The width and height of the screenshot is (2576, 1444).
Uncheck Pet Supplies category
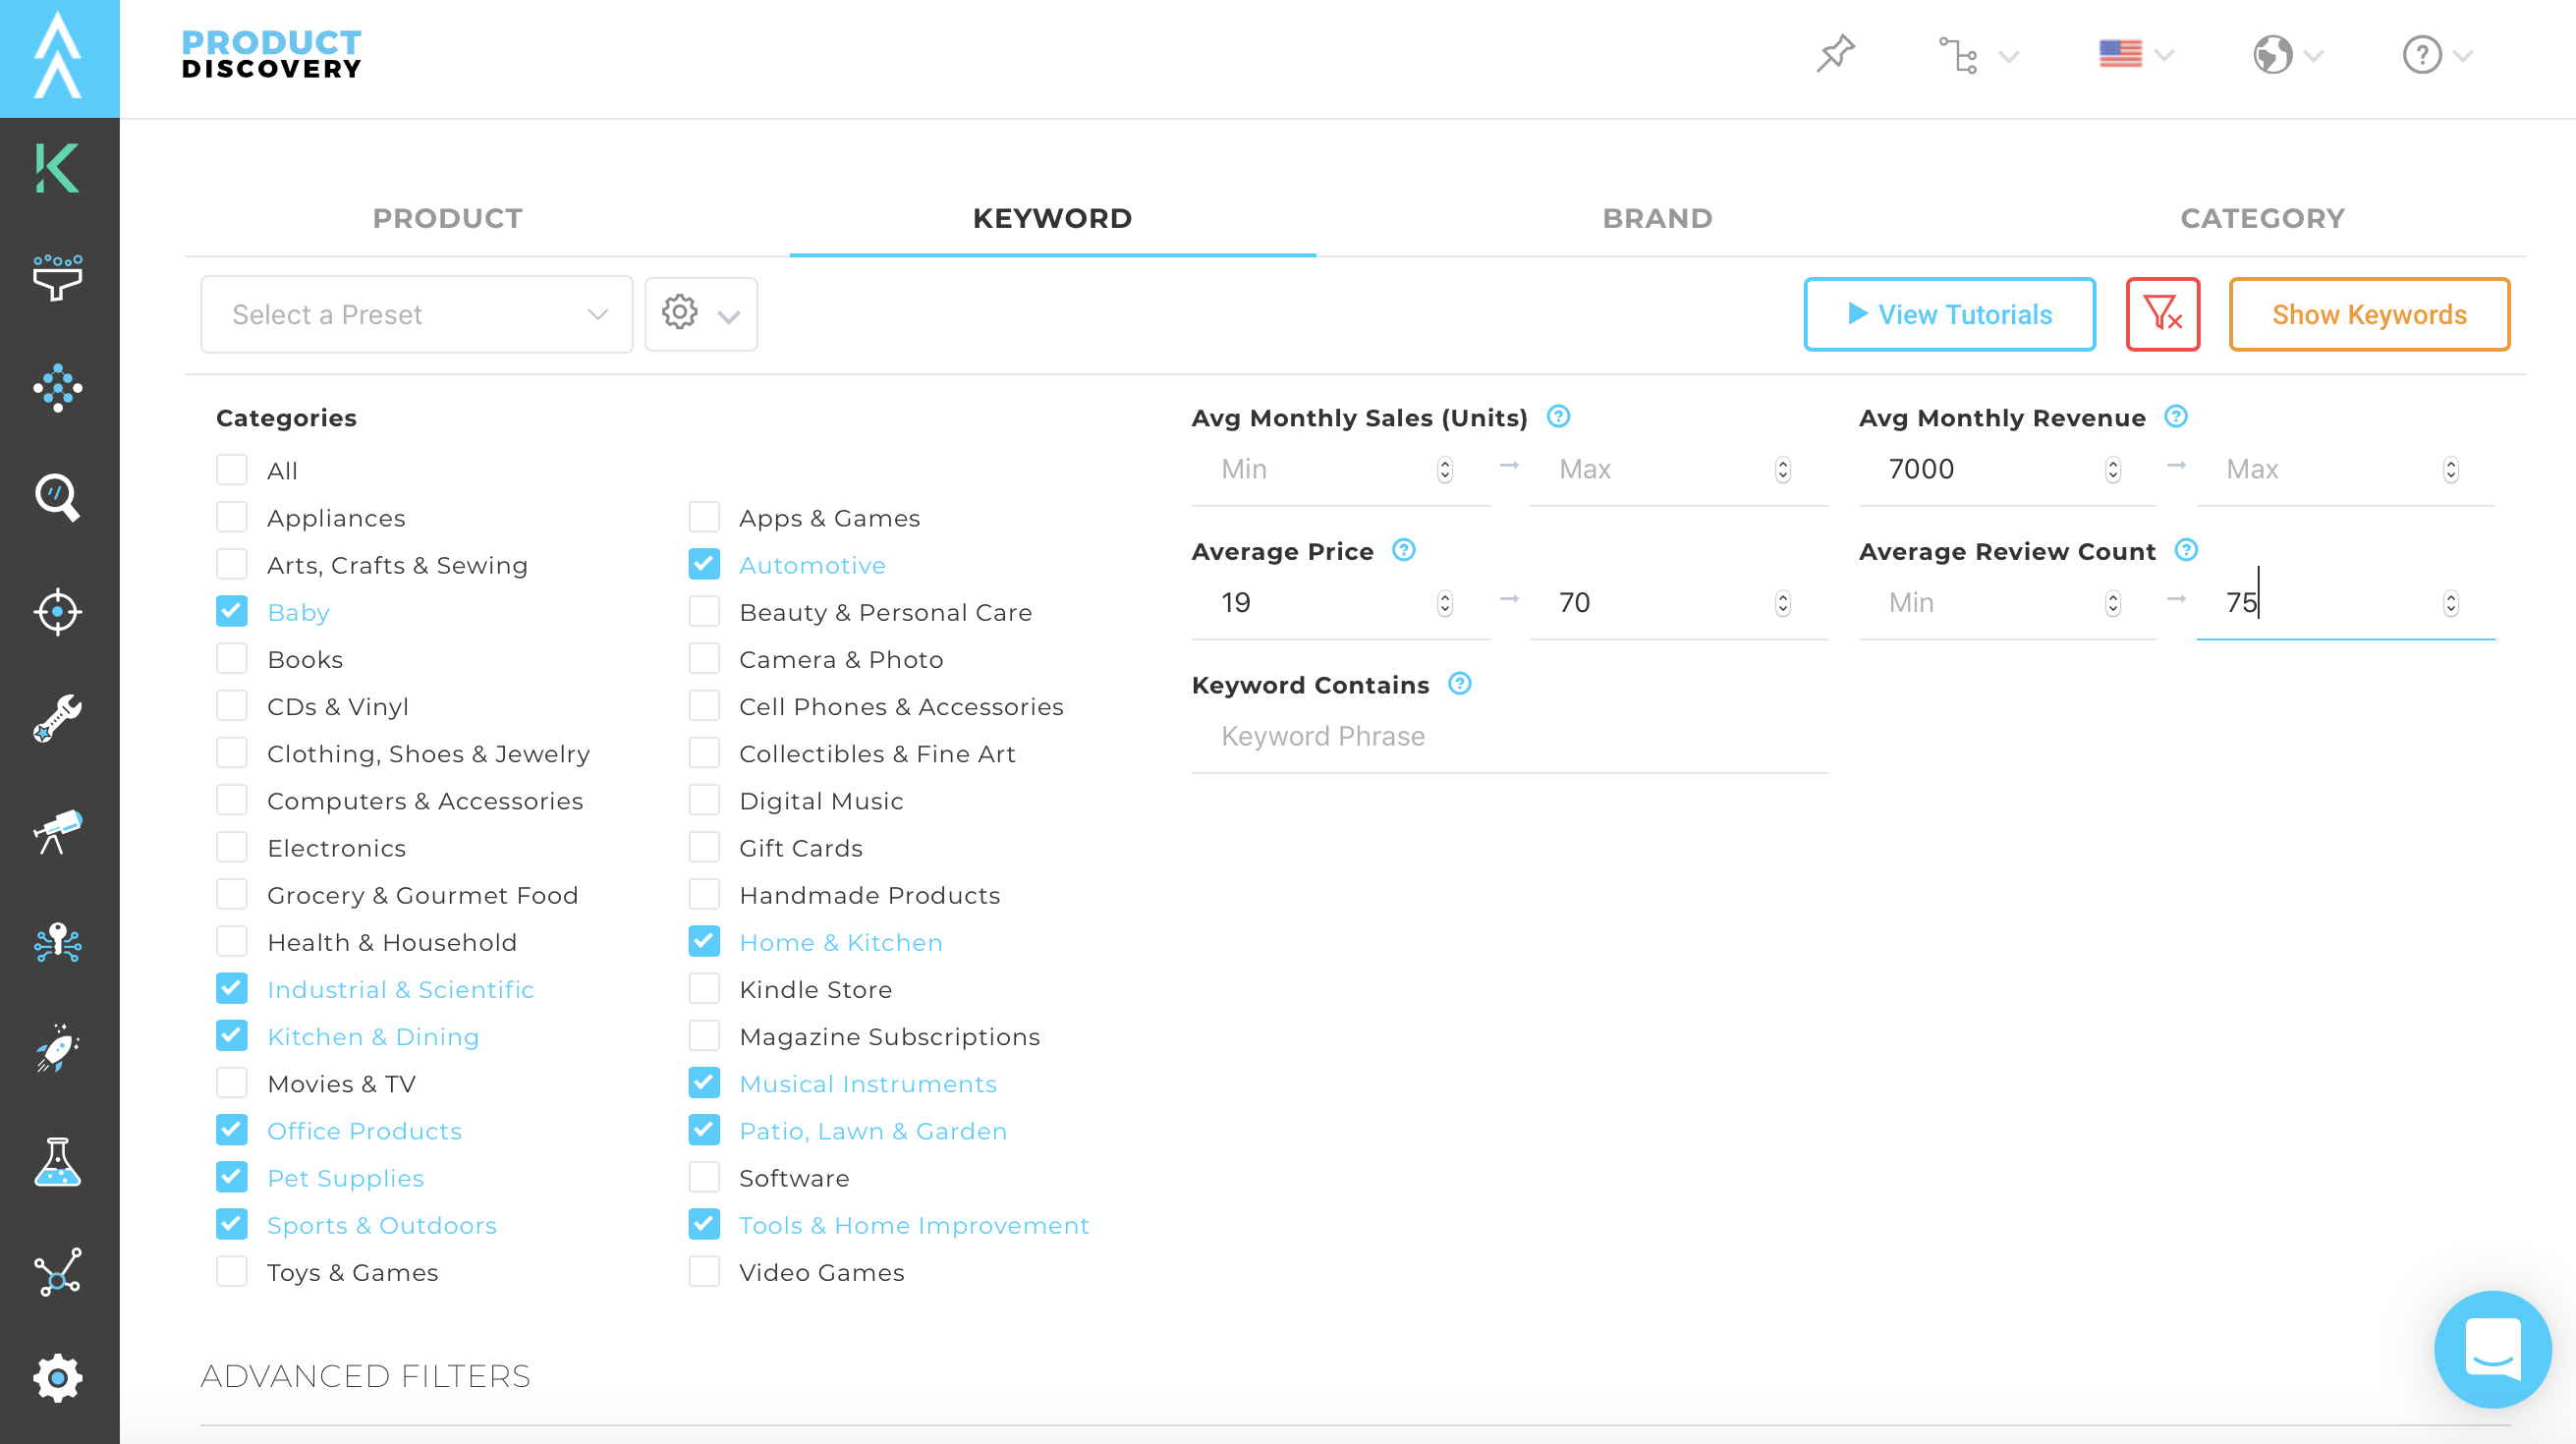232,1177
